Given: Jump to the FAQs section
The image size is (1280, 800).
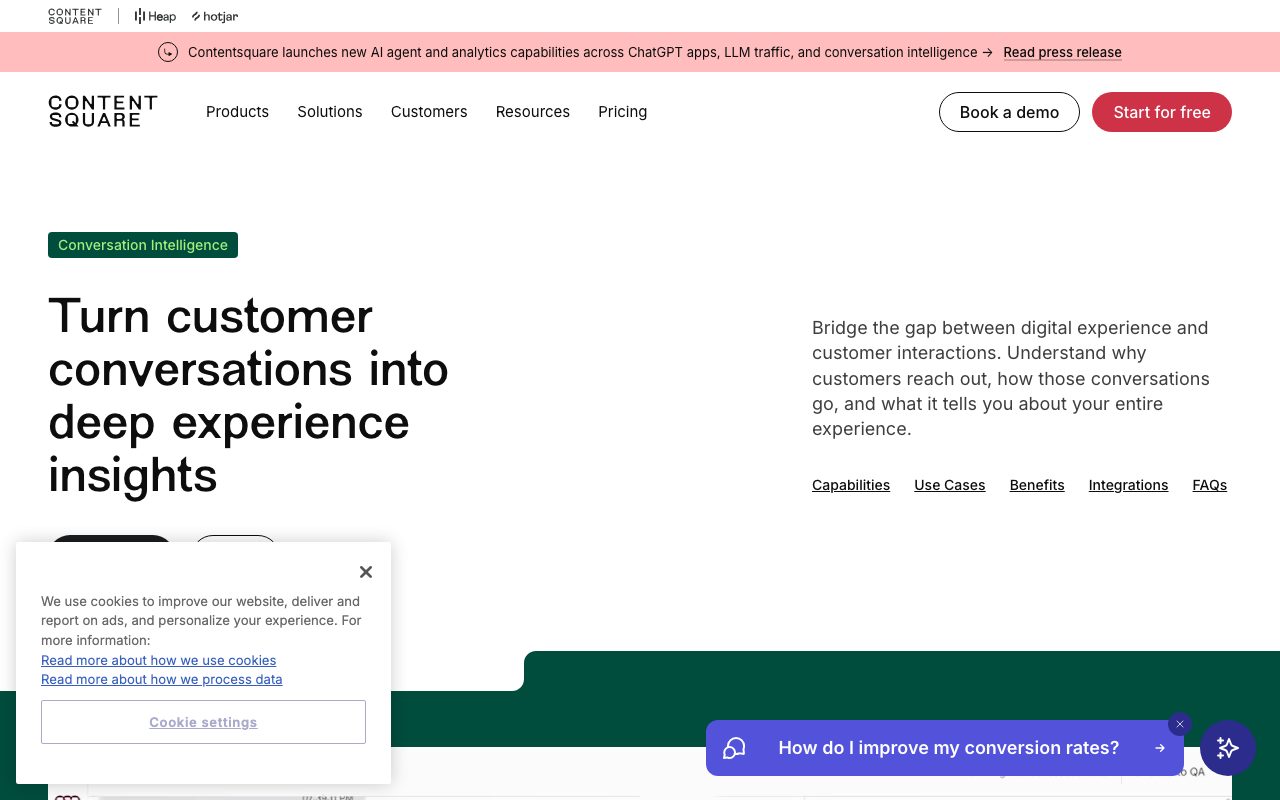Looking at the screenshot, I should click(x=1210, y=485).
